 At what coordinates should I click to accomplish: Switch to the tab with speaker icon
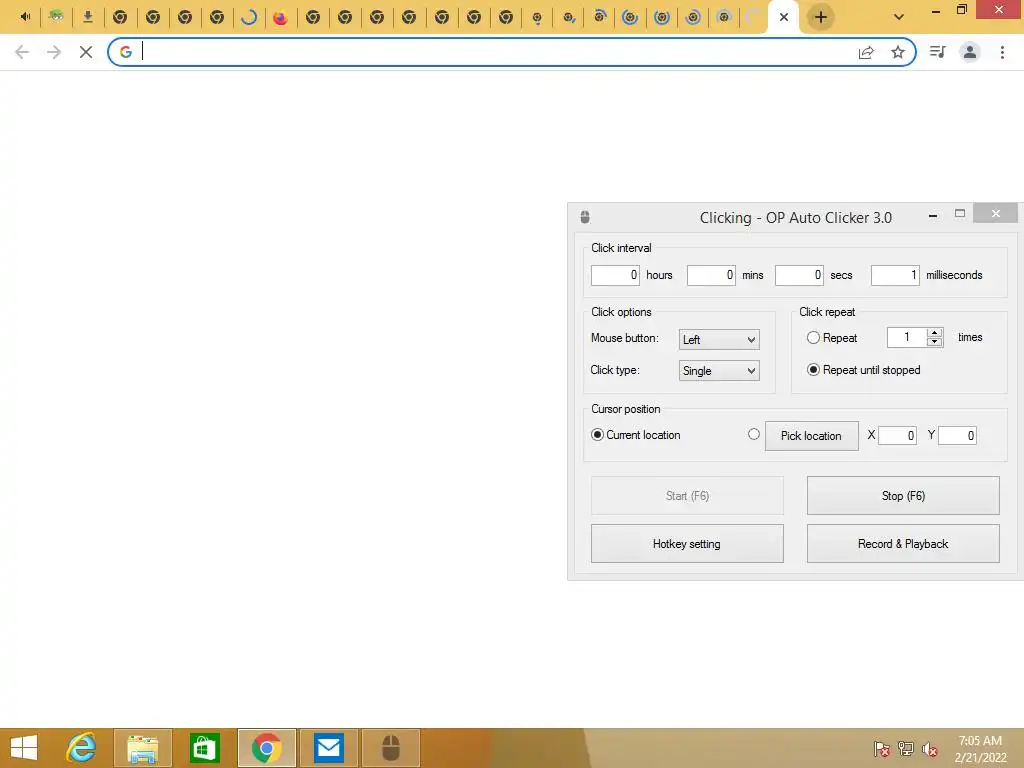pyautogui.click(x=25, y=17)
